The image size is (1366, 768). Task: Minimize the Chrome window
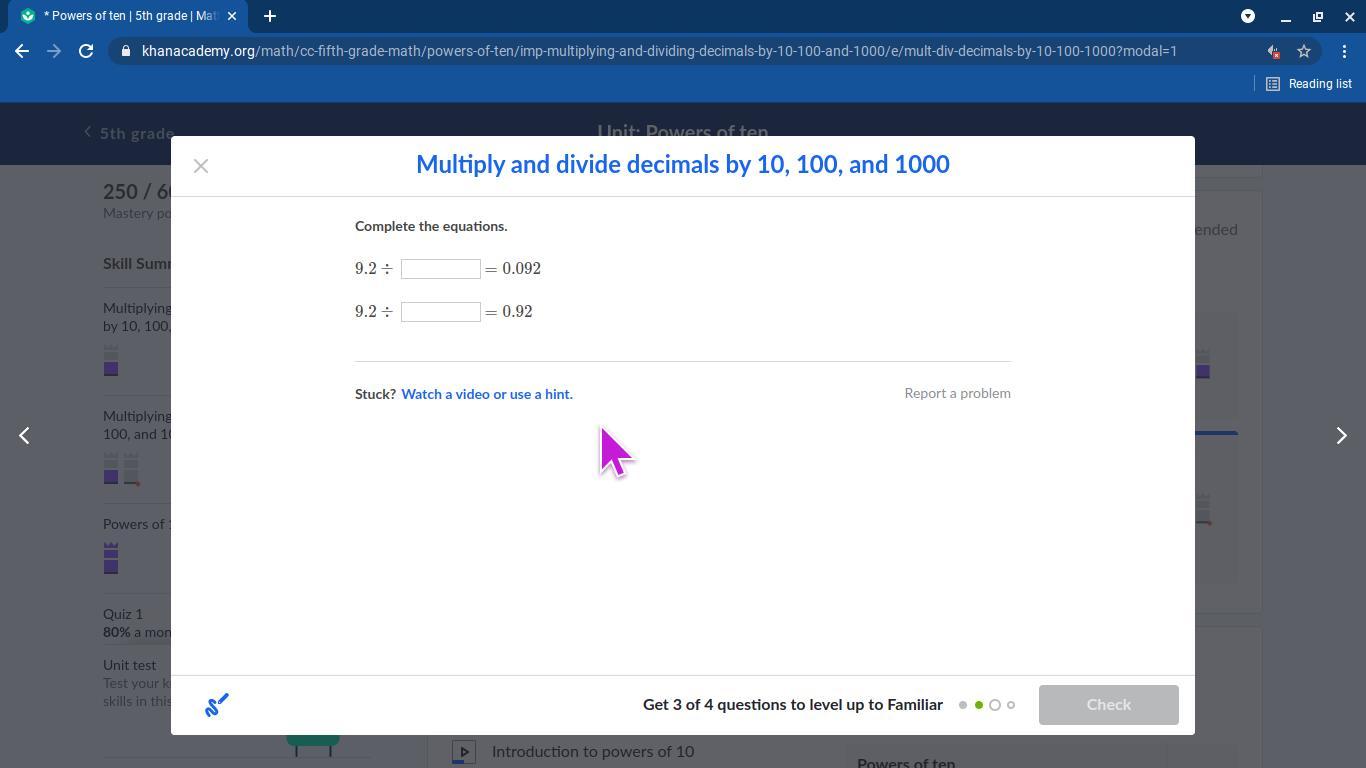[1286, 16]
